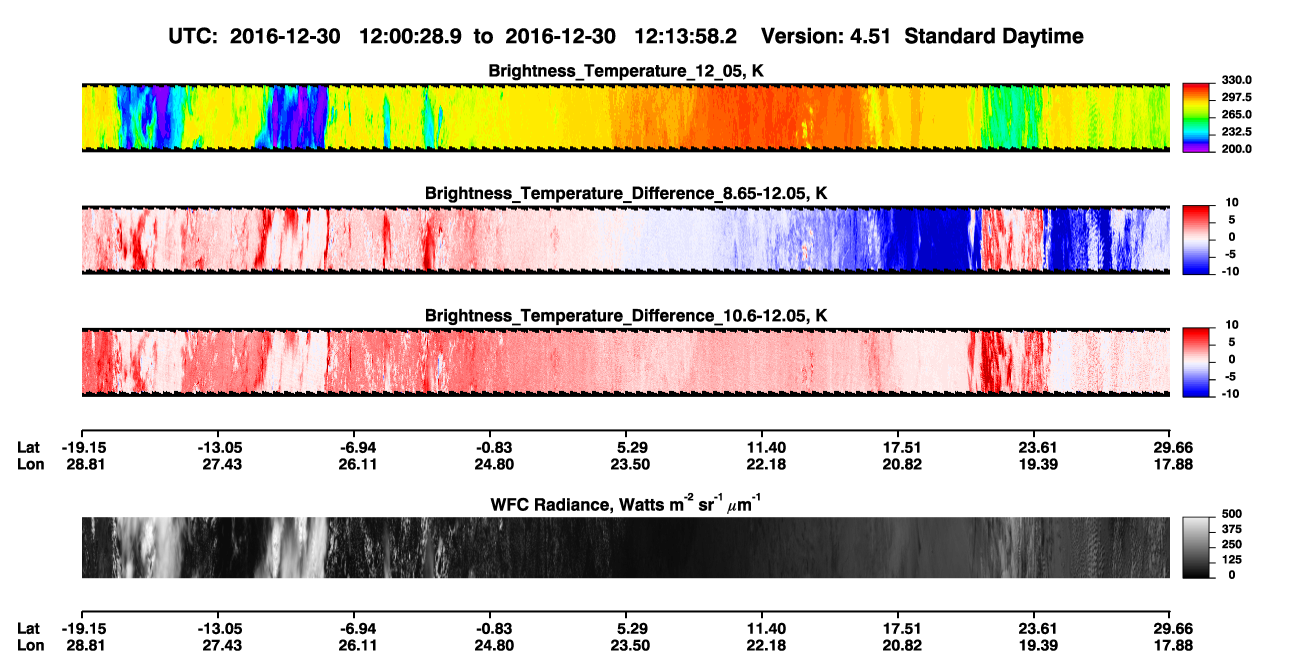Click Lat 11.40 under the 10.6-12.05 panel
The width and height of the screenshot is (1300, 667).
(761, 447)
